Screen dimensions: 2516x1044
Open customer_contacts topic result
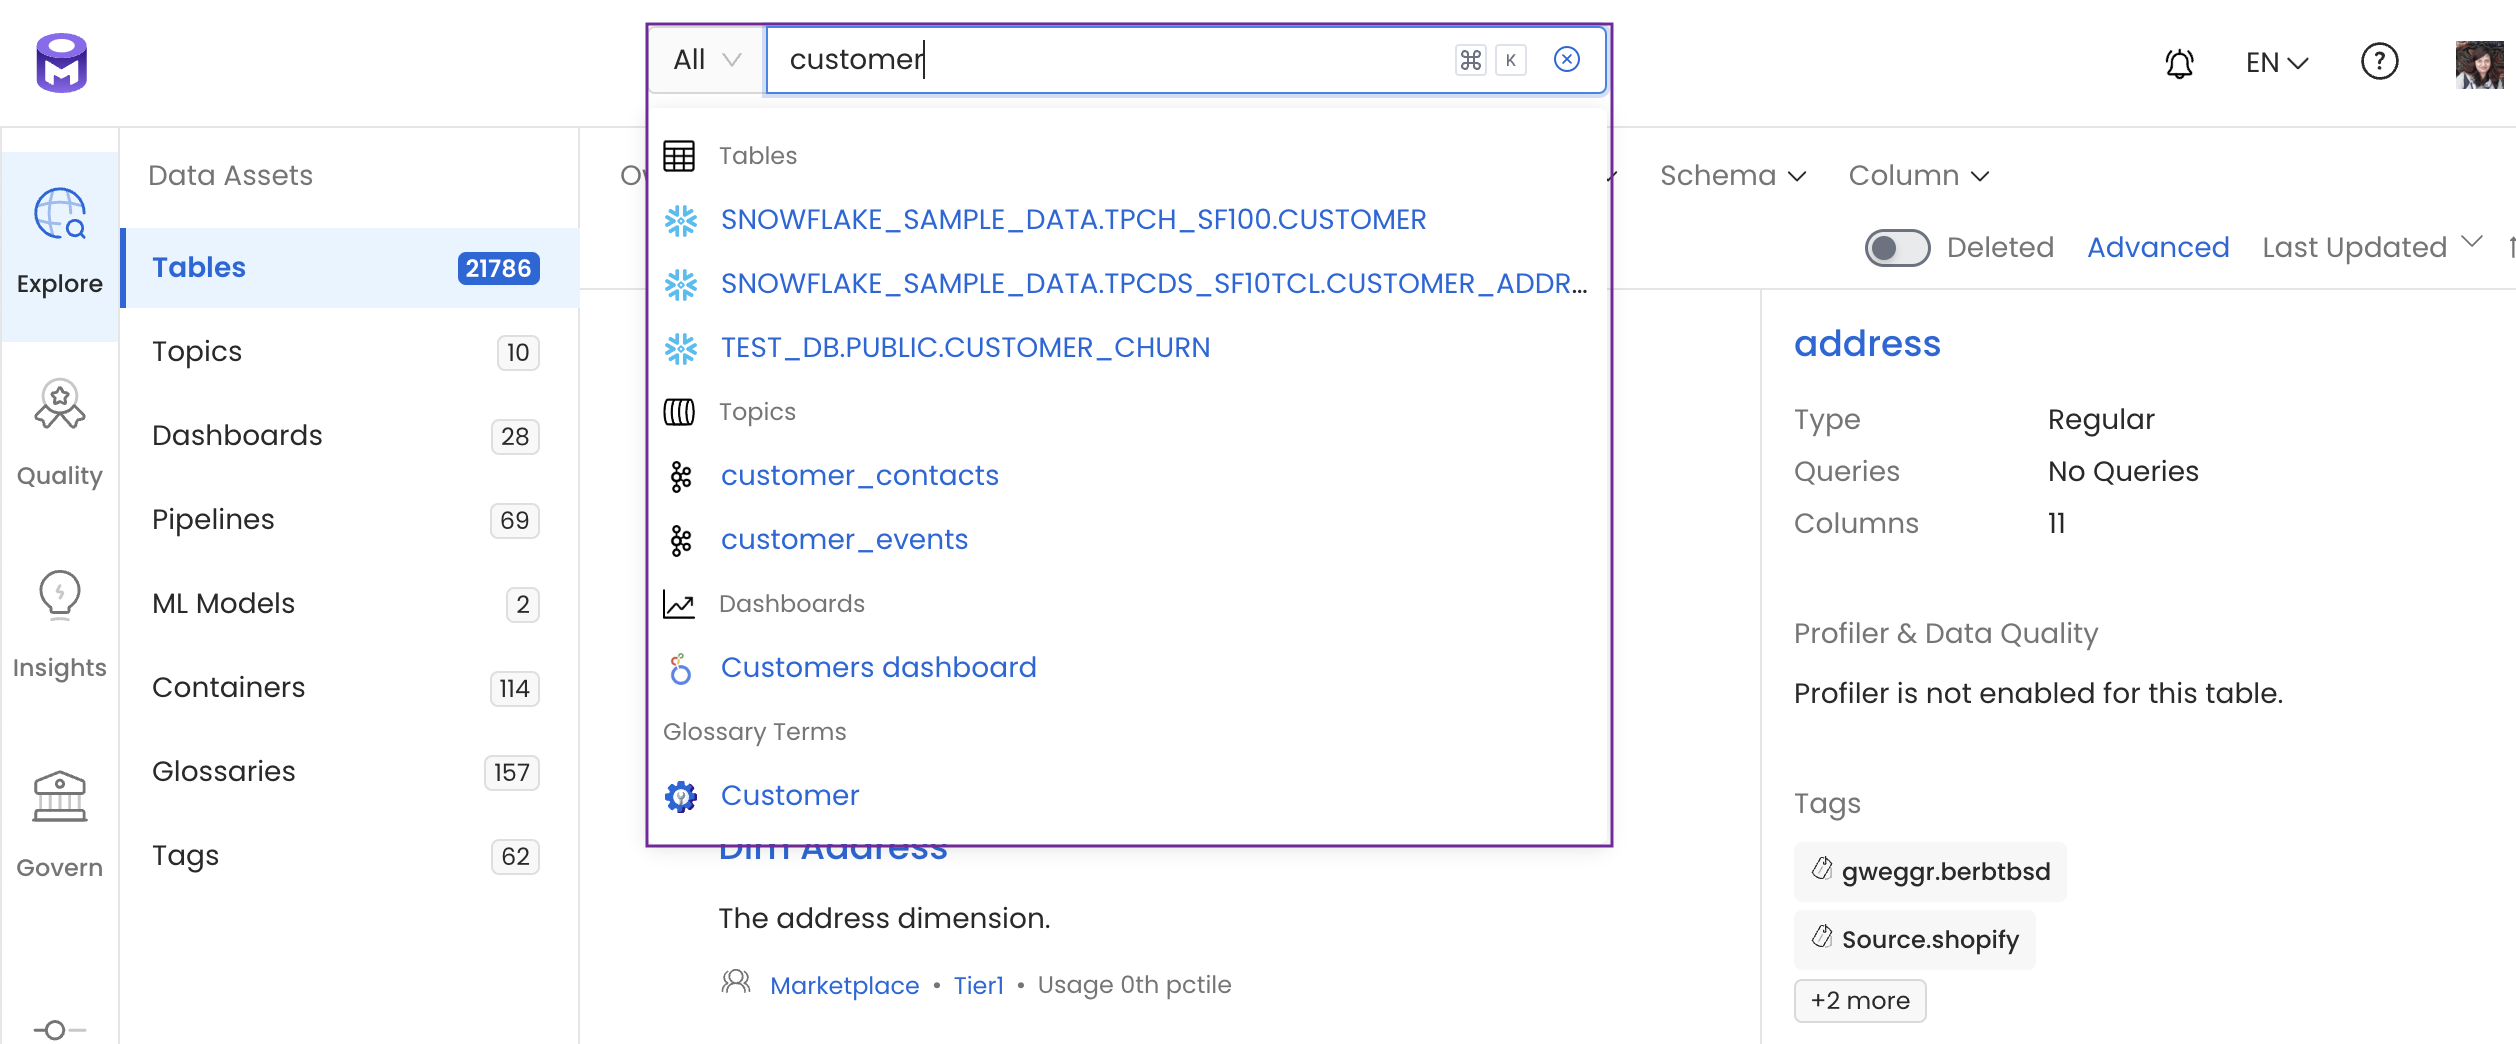pos(860,476)
